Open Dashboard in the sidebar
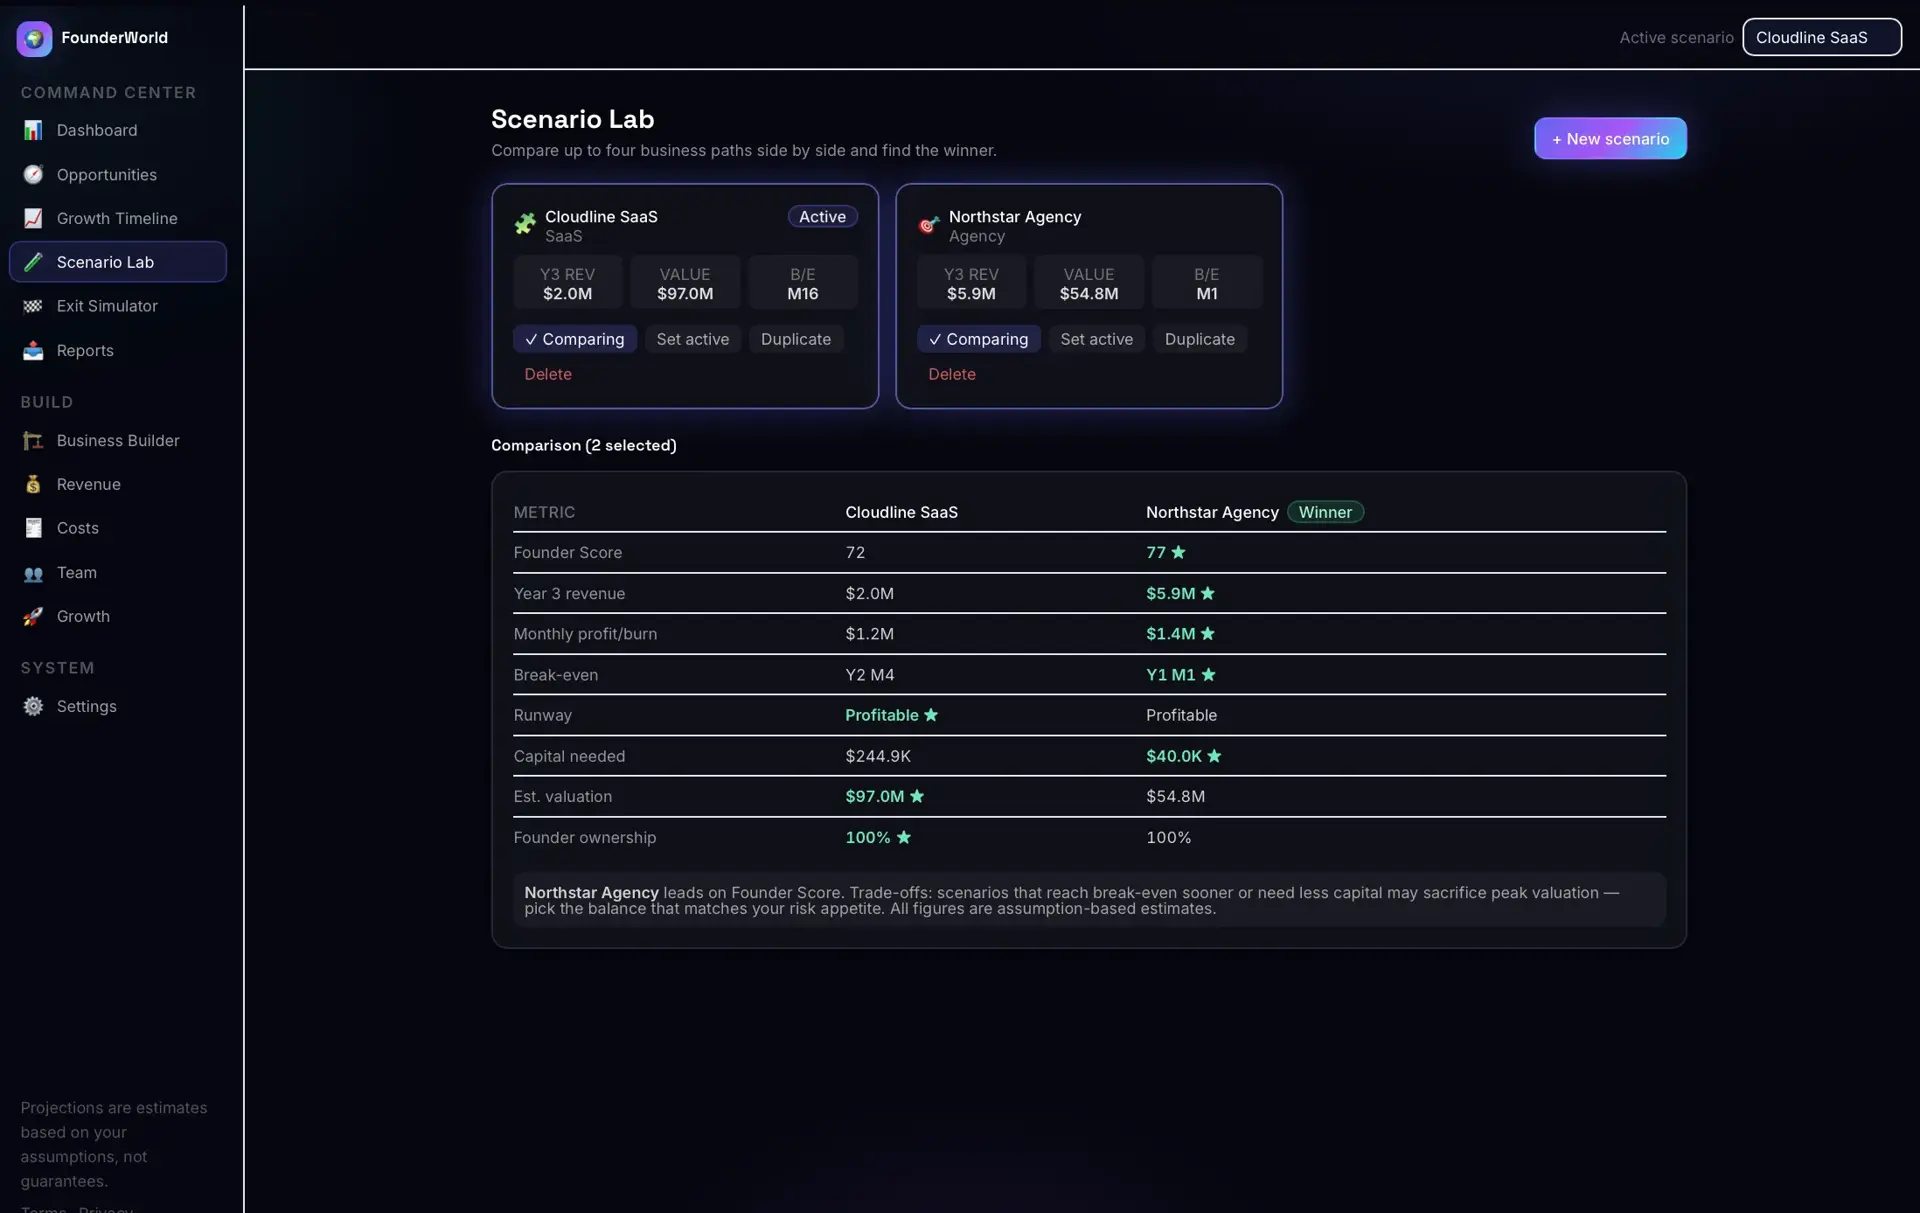 (x=118, y=130)
